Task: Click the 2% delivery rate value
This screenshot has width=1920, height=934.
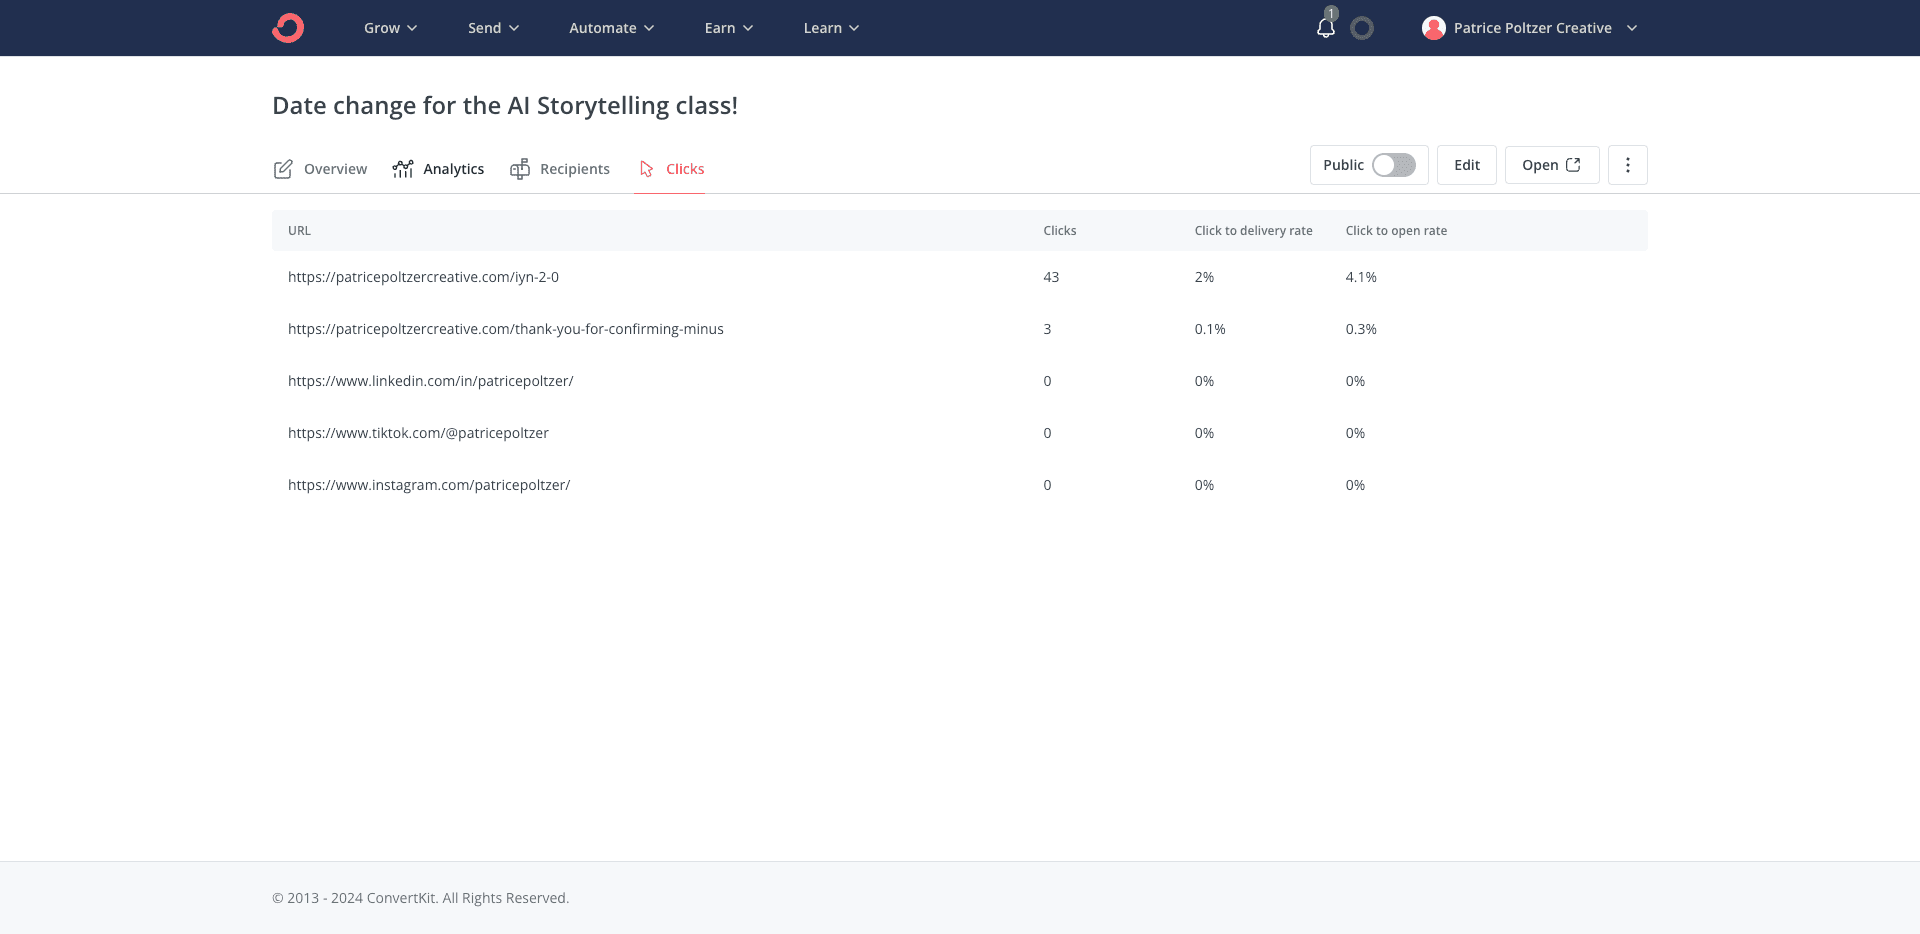Action: [x=1204, y=277]
